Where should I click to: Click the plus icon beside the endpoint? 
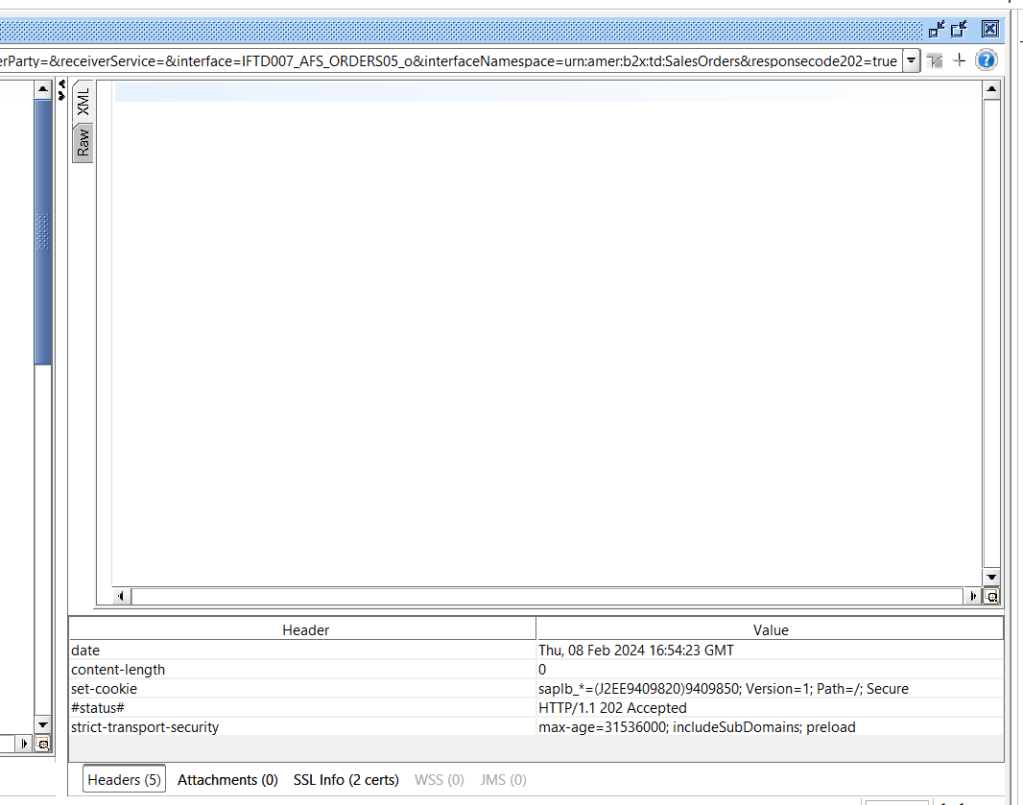(959, 60)
